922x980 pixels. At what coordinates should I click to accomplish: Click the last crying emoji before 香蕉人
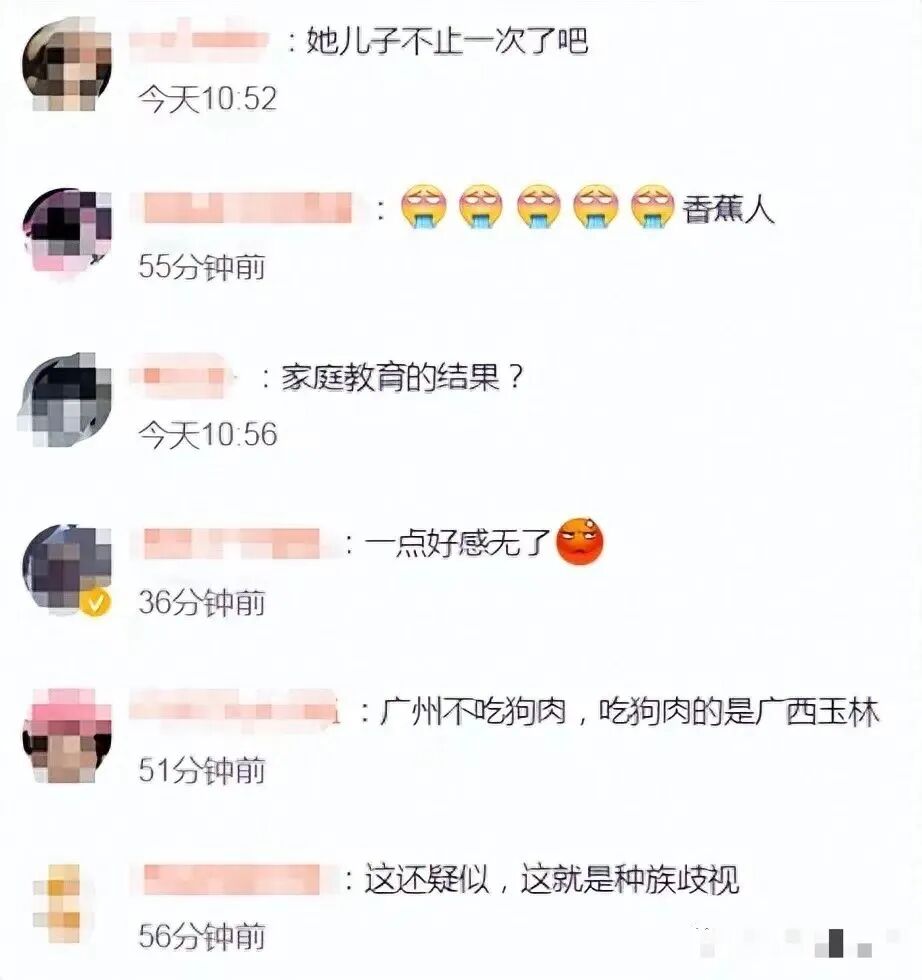653,206
